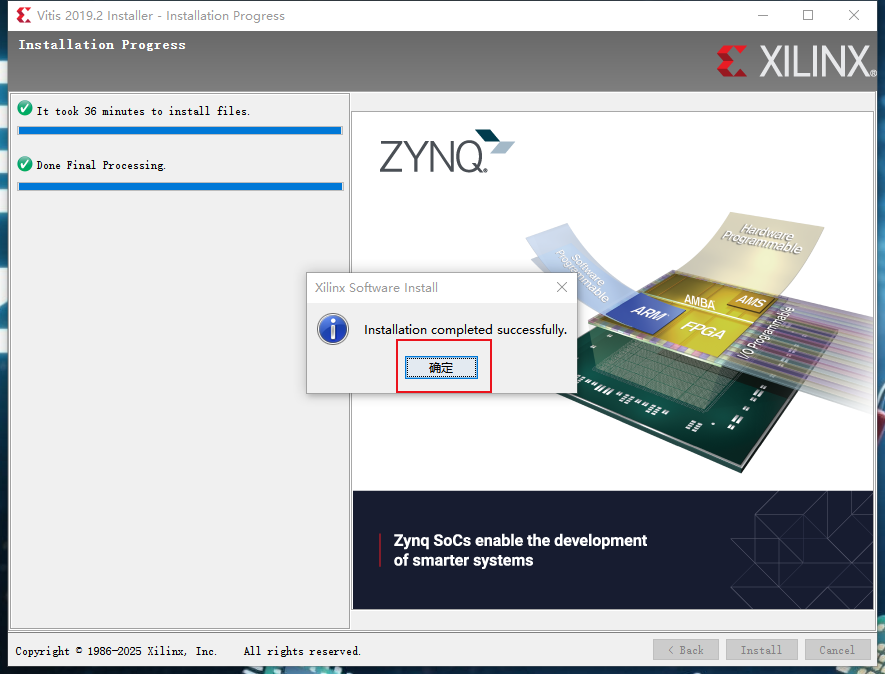Click the ZYNQ logo
Viewport: 885px width, 674px height.
(446, 151)
